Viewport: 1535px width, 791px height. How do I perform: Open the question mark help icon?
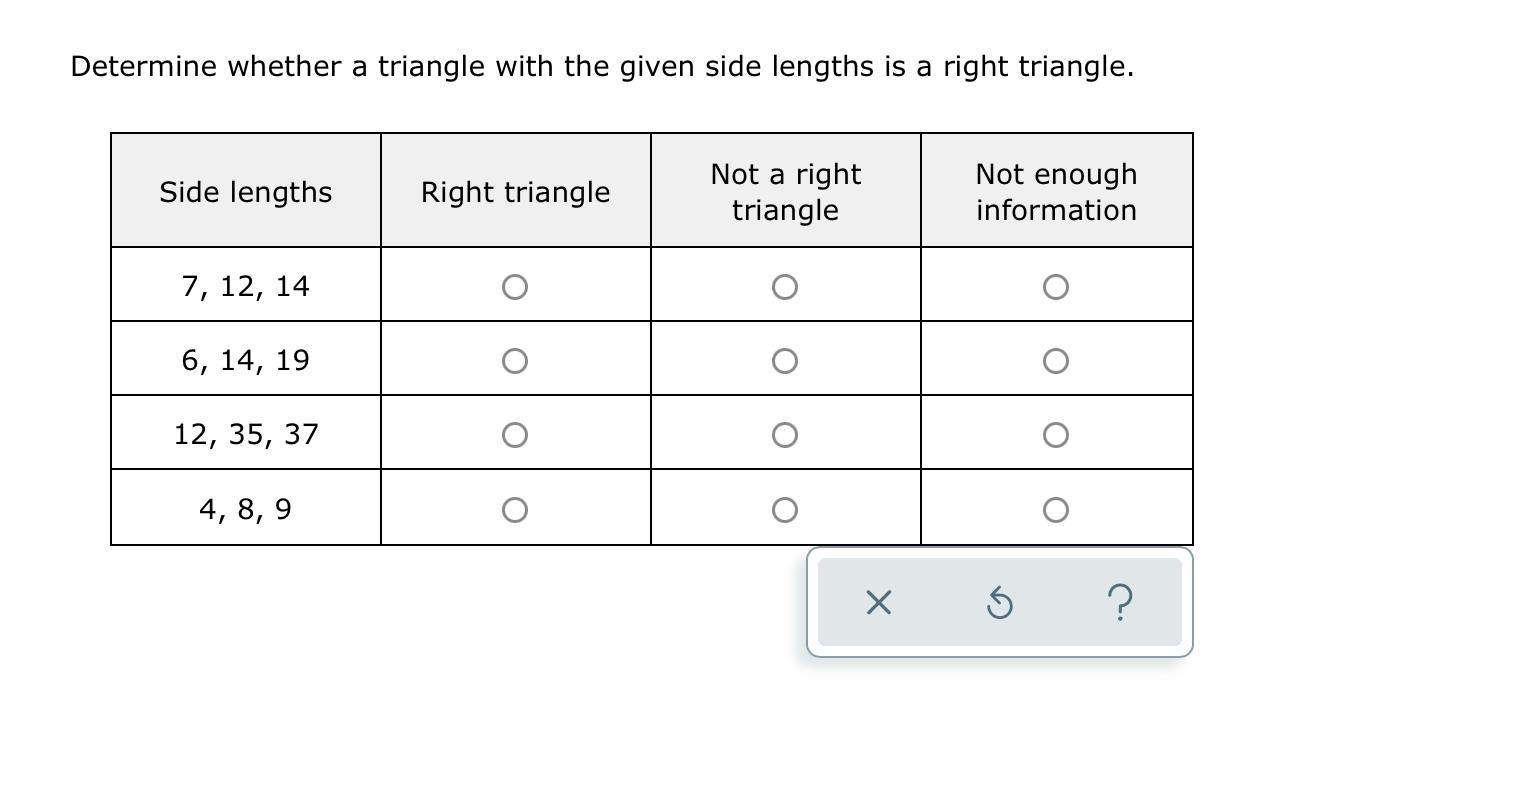(1121, 603)
